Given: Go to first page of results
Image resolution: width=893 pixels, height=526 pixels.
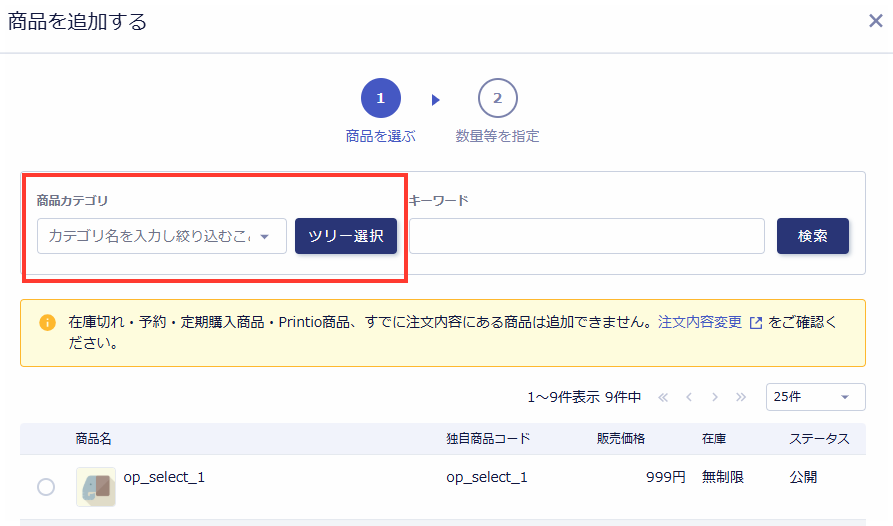Looking at the screenshot, I should (663, 397).
